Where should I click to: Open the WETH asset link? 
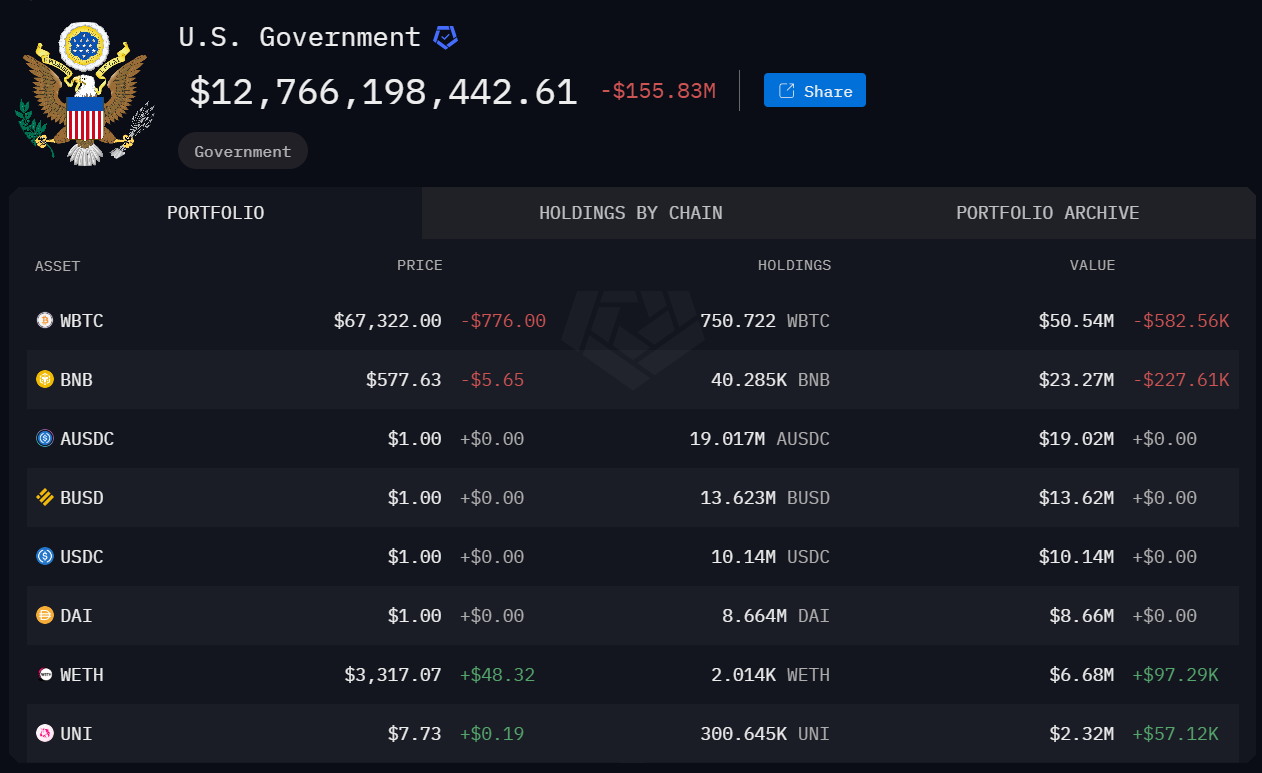(82, 675)
